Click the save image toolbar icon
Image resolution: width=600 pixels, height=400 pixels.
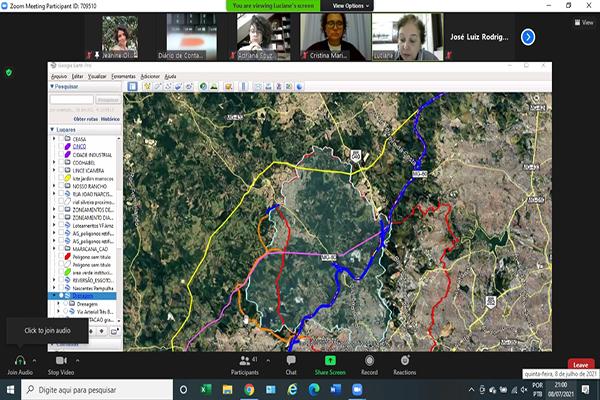pos(279,87)
